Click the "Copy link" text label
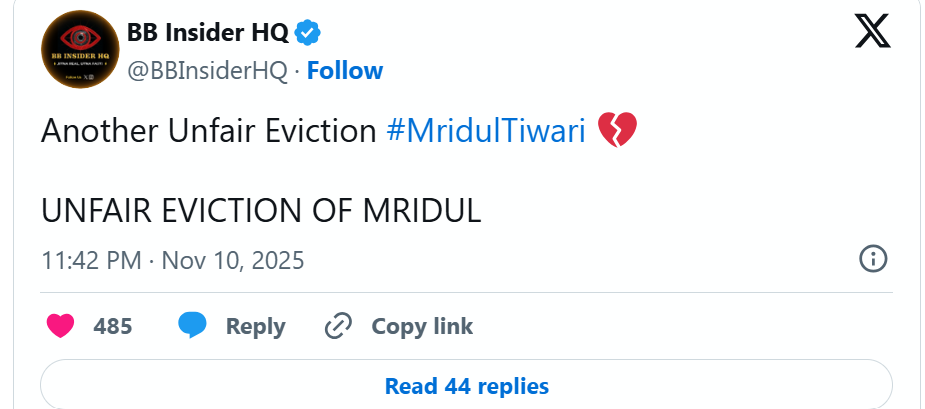 tap(422, 326)
